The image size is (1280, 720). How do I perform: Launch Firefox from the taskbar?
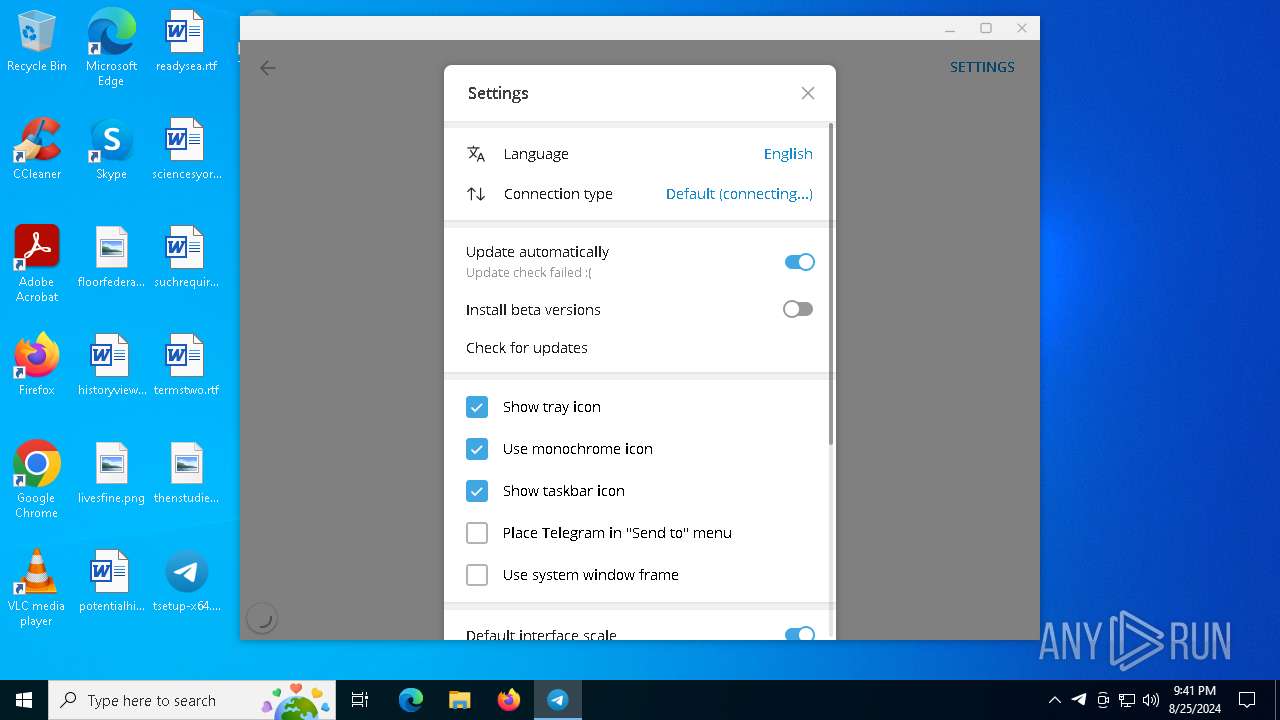(x=509, y=700)
